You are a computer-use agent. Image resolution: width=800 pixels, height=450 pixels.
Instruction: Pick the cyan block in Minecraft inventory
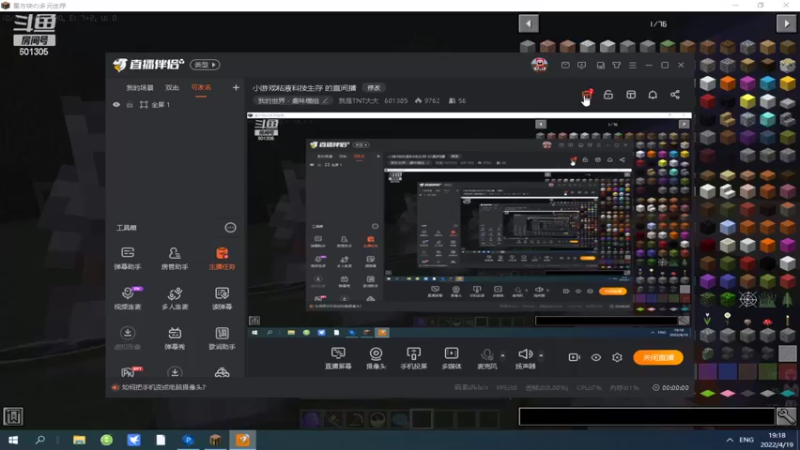(767, 83)
